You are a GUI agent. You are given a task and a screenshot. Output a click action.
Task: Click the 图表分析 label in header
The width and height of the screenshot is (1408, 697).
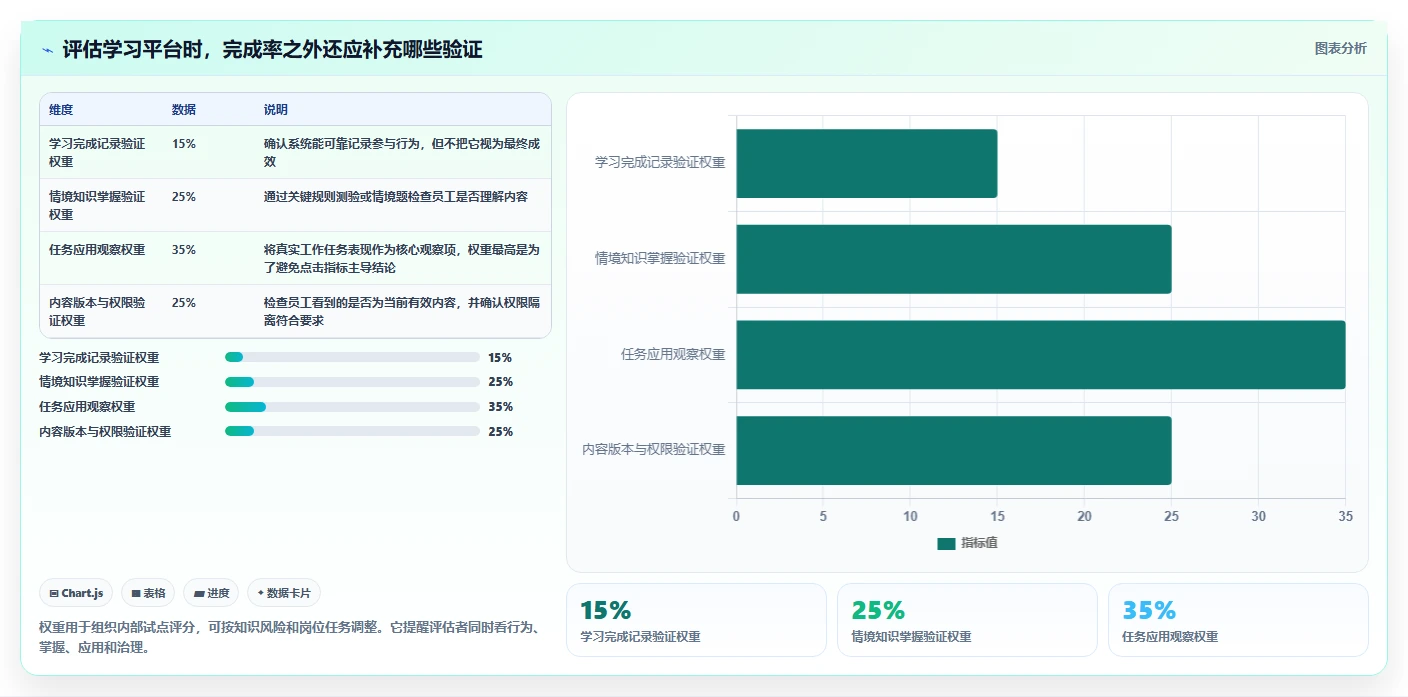(x=1340, y=49)
